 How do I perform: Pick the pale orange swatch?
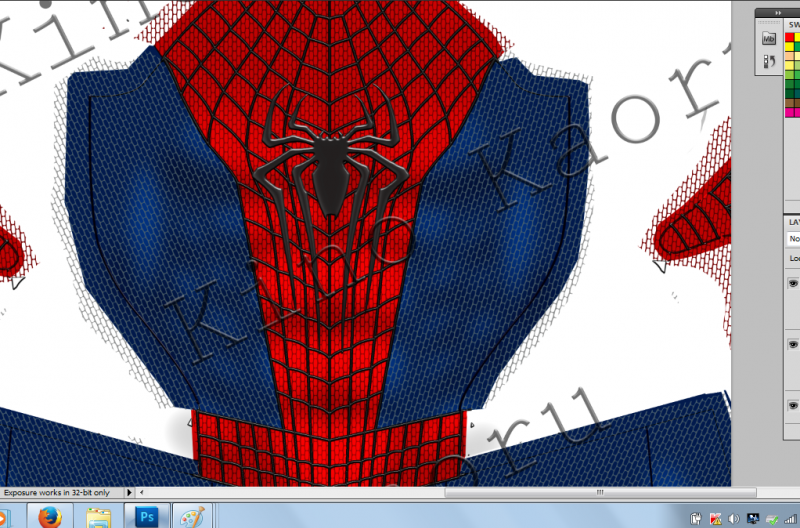(x=790, y=56)
